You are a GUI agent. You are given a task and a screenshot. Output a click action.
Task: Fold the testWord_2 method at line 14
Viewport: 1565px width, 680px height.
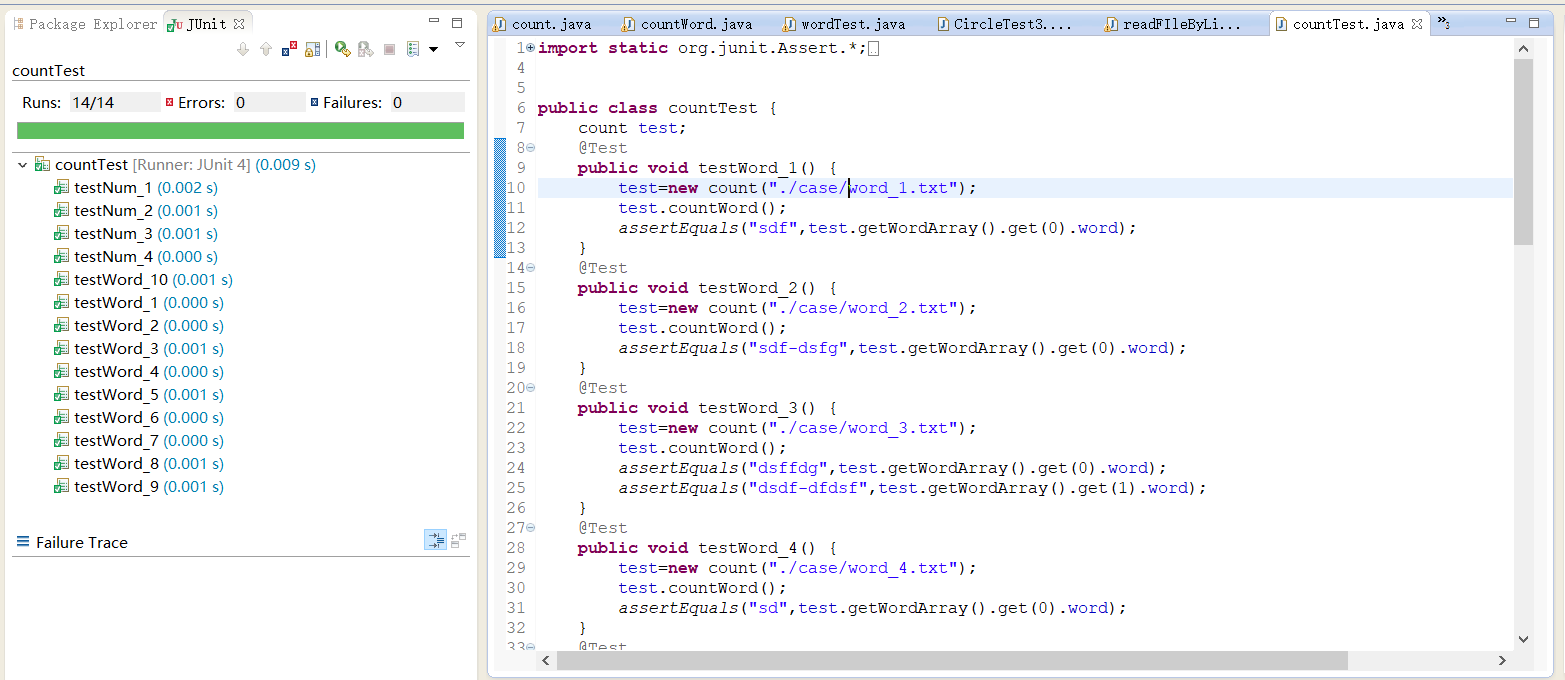tap(530, 268)
